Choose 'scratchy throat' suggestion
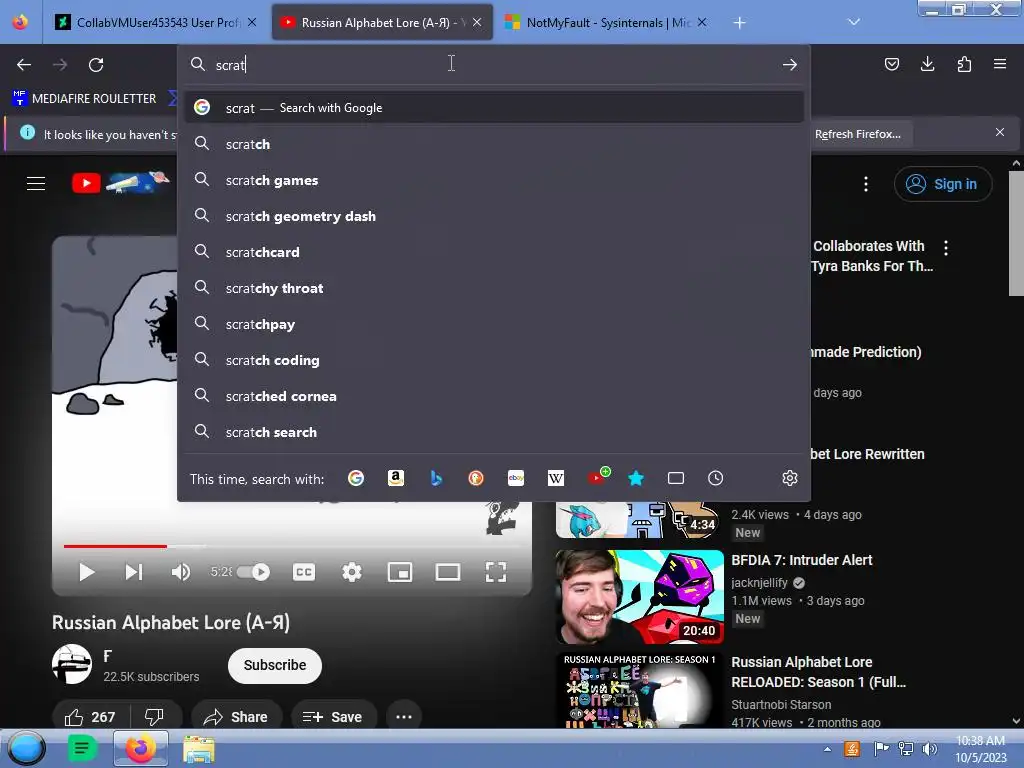 [x=494, y=288]
